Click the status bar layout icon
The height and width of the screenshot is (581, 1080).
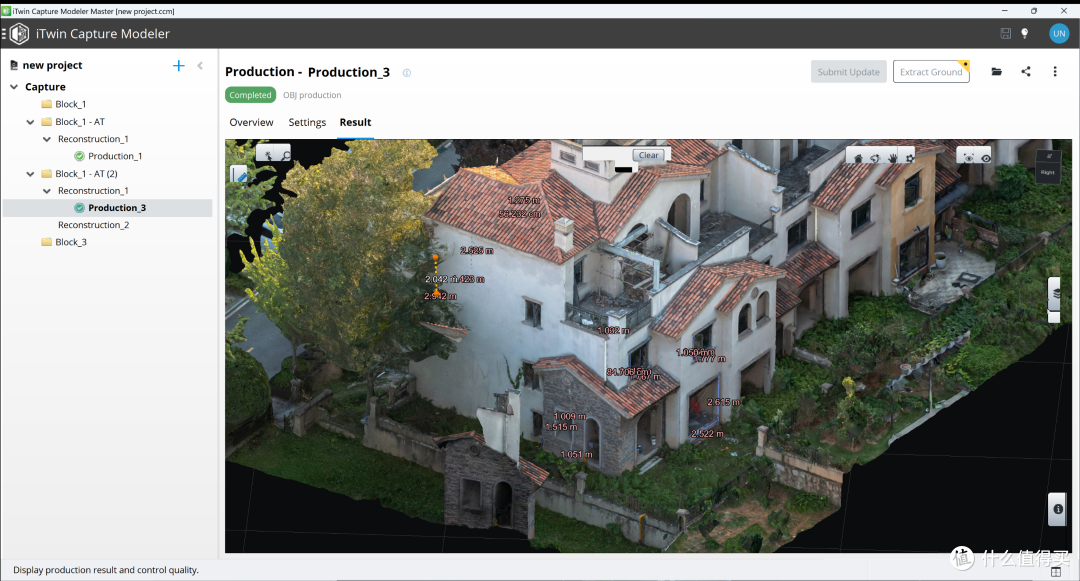point(1055,572)
